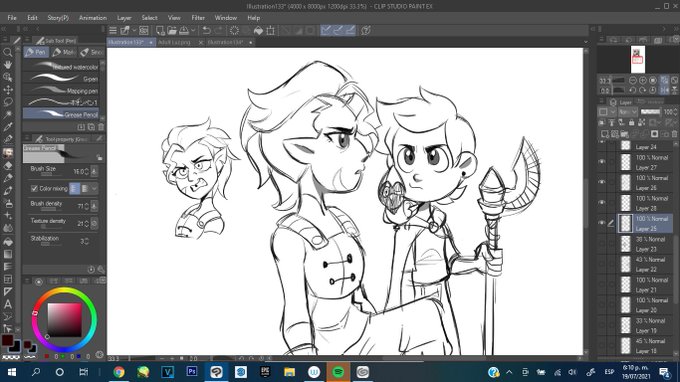
Task: Adjust layer opacity stepper arrows
Action: pos(675,112)
